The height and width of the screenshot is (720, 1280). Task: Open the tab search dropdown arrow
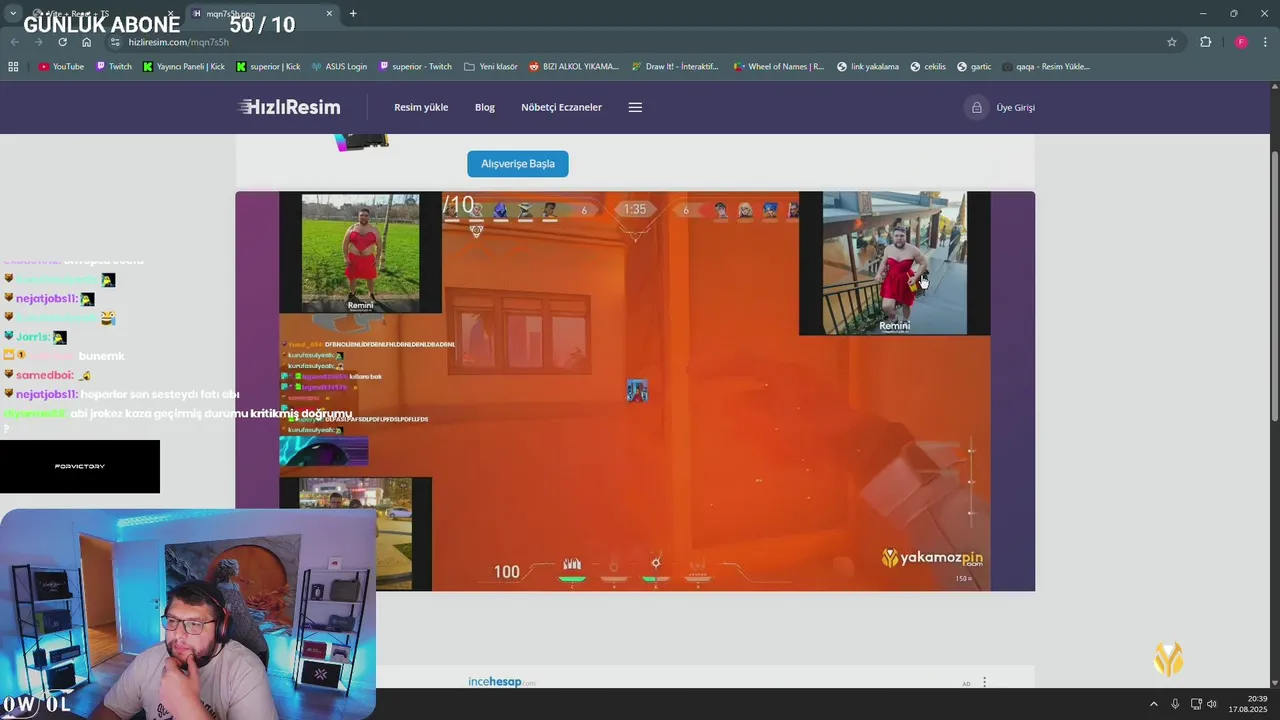13,14
